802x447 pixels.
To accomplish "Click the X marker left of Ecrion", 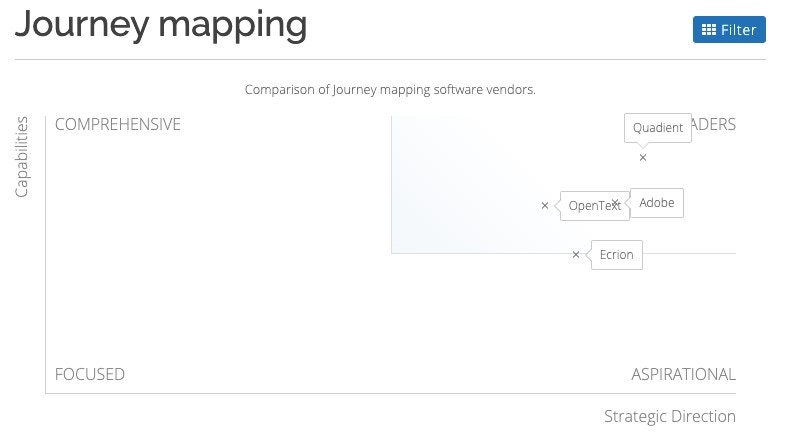I will point(576,254).
